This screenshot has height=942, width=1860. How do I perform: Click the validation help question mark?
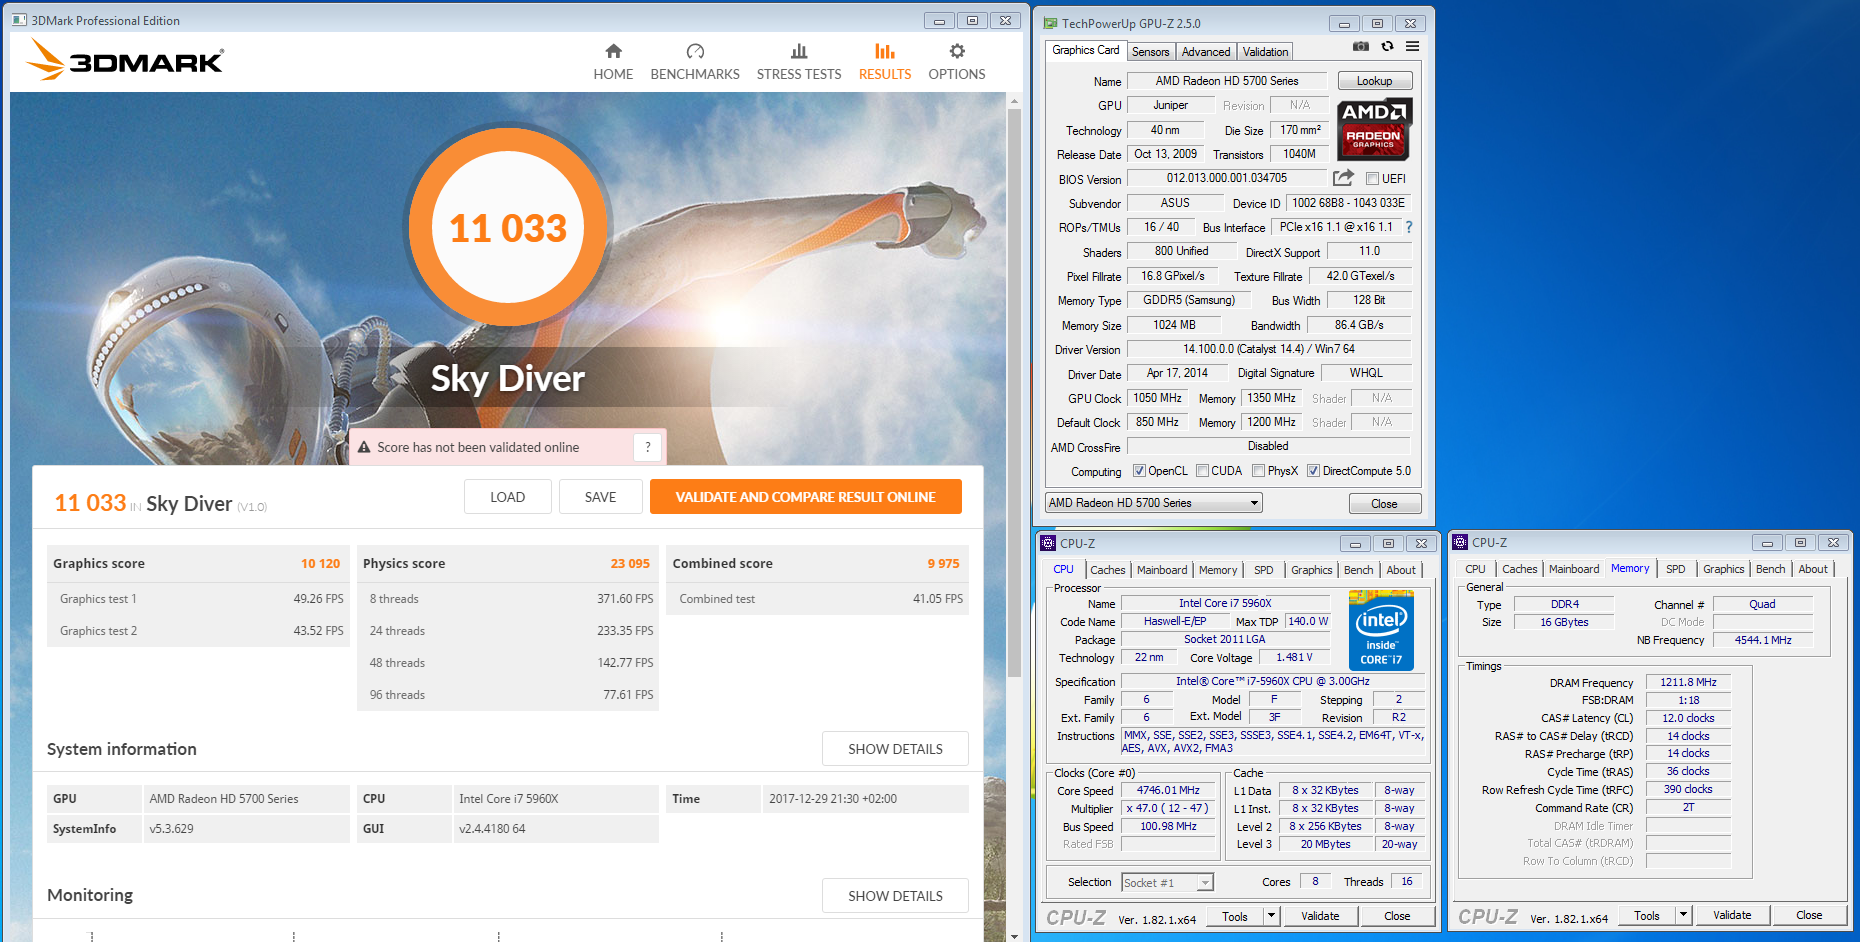[x=648, y=447]
